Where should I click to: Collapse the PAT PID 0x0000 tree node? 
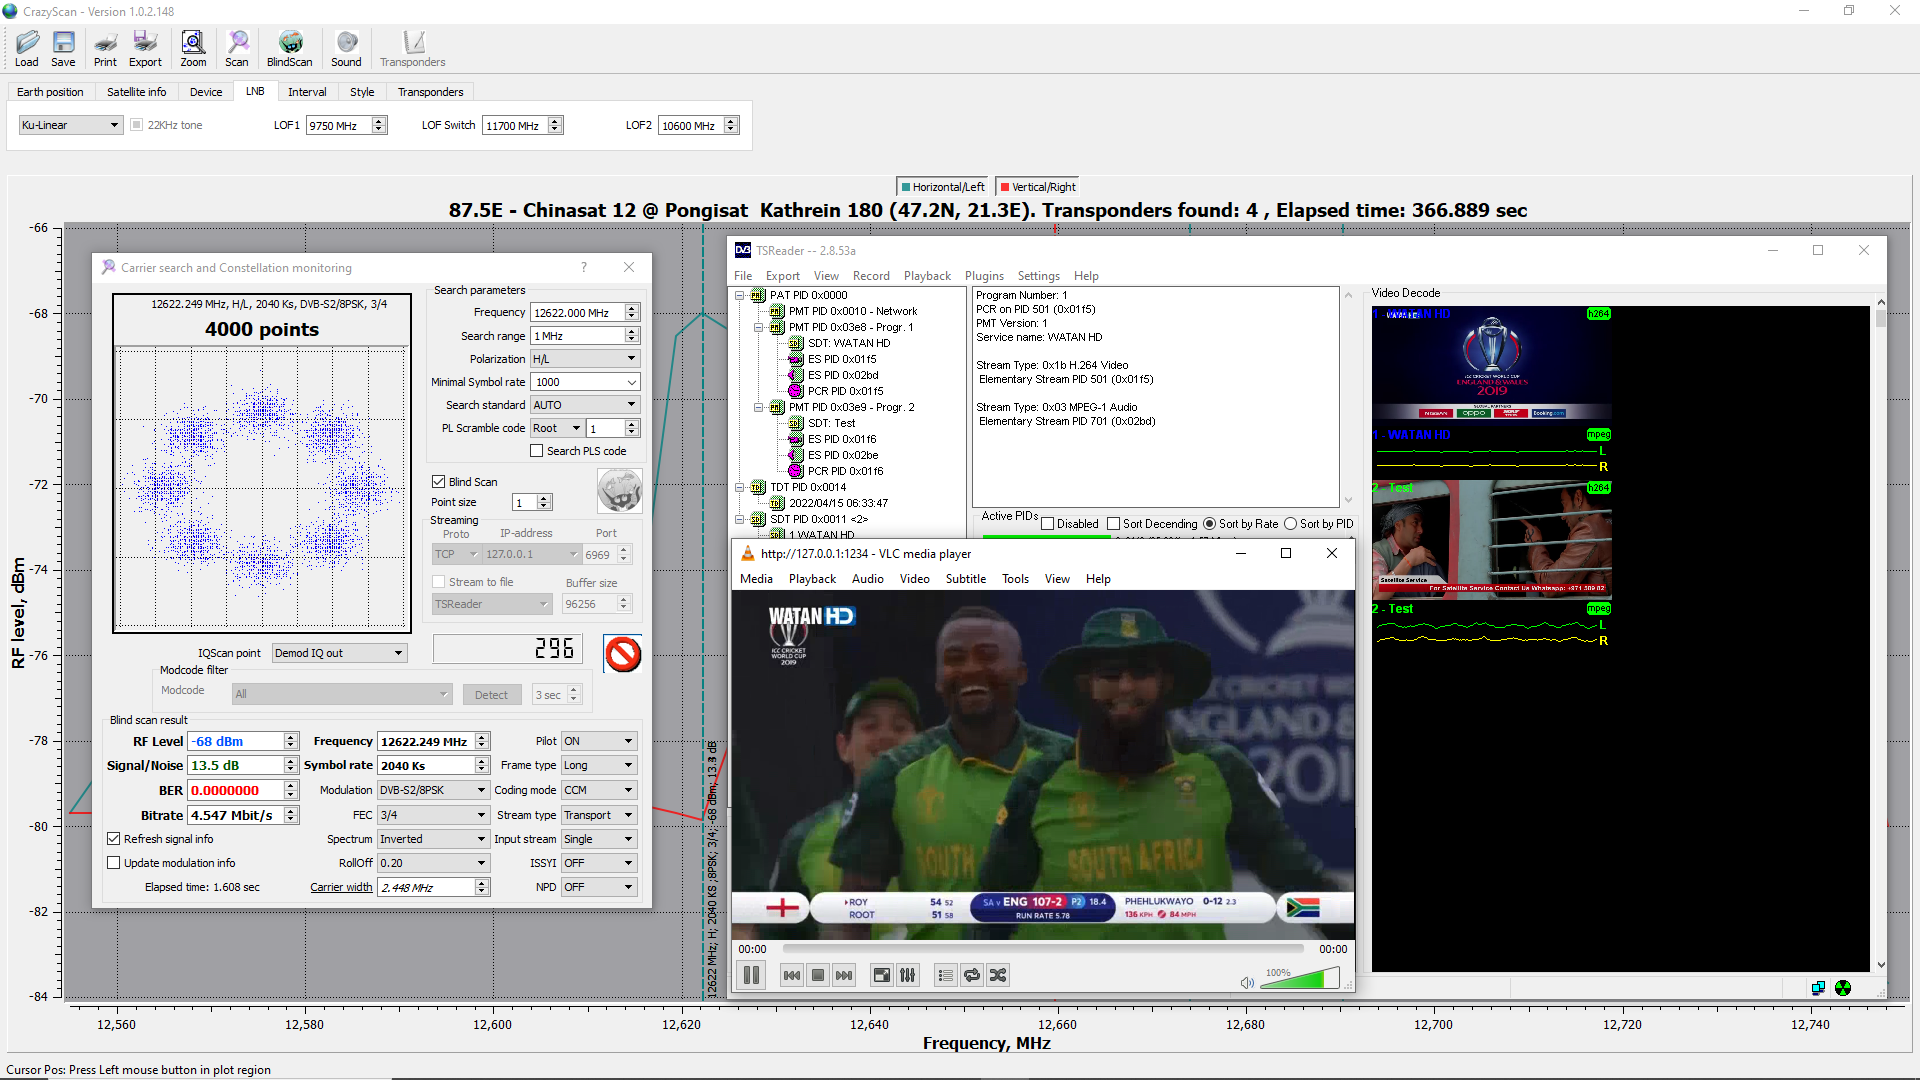click(740, 295)
